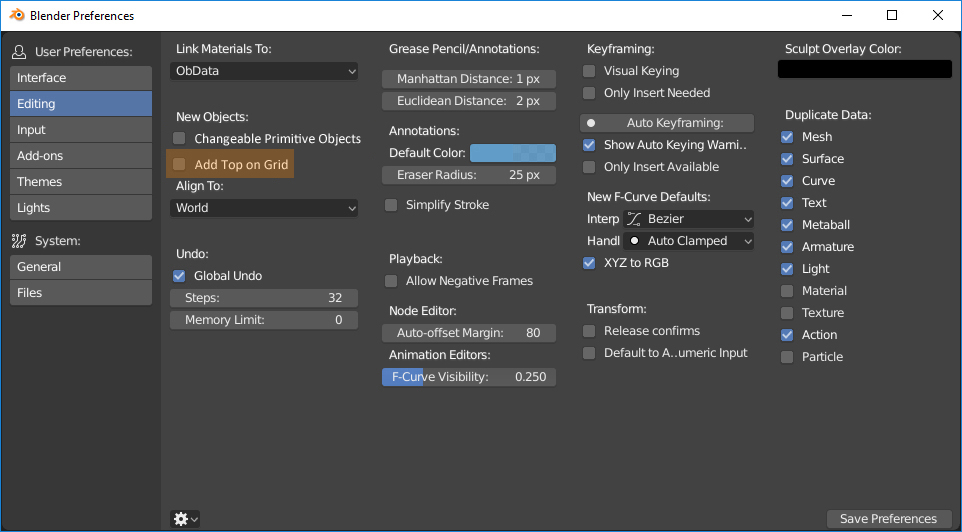This screenshot has width=962, height=532.
Task: Open the Add-ons section
Action: 81,156
